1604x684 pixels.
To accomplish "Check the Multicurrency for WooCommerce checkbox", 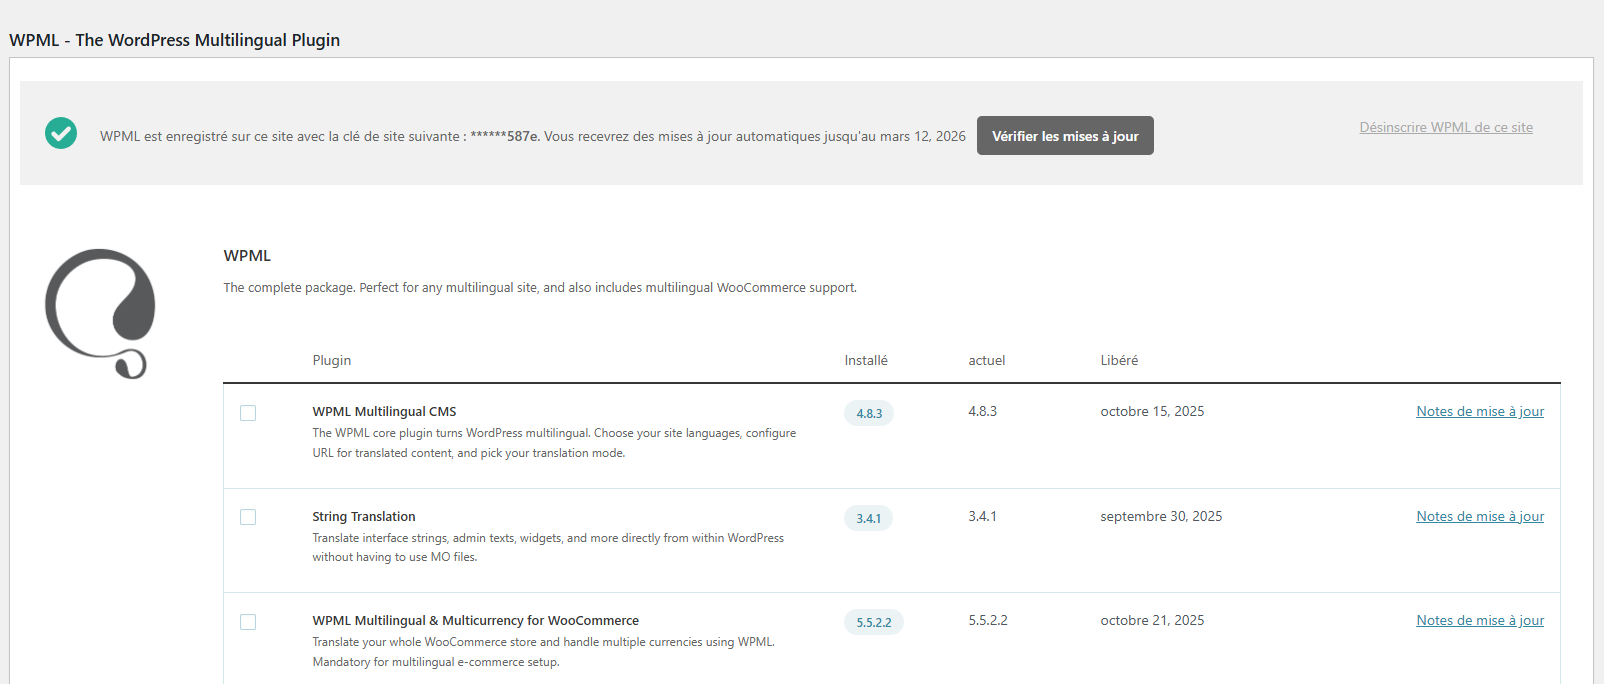I will coord(248,622).
